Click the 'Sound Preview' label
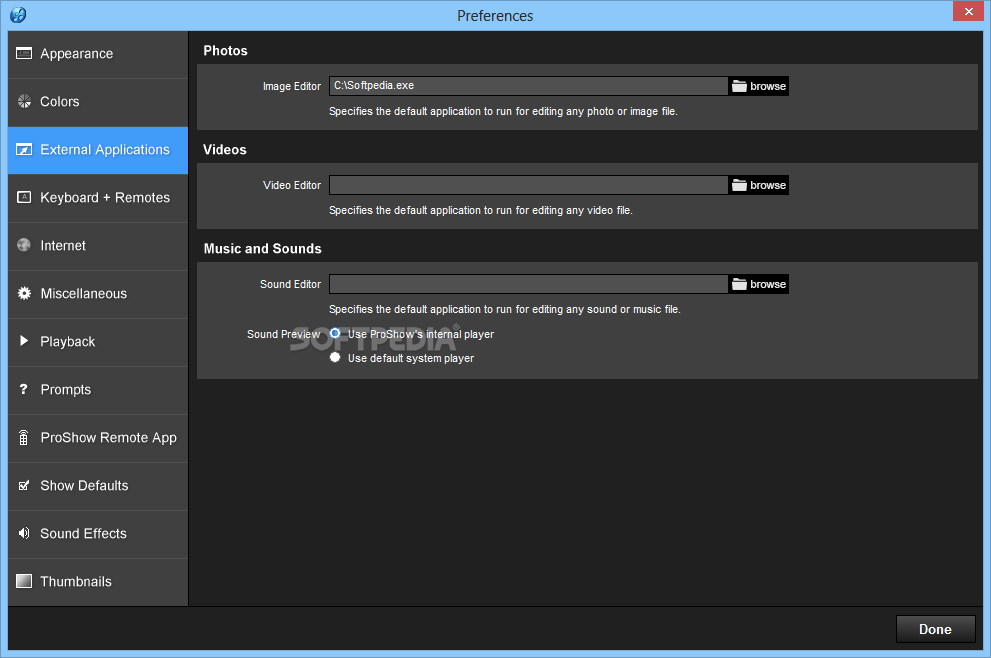This screenshot has width=991, height=658. (x=283, y=334)
